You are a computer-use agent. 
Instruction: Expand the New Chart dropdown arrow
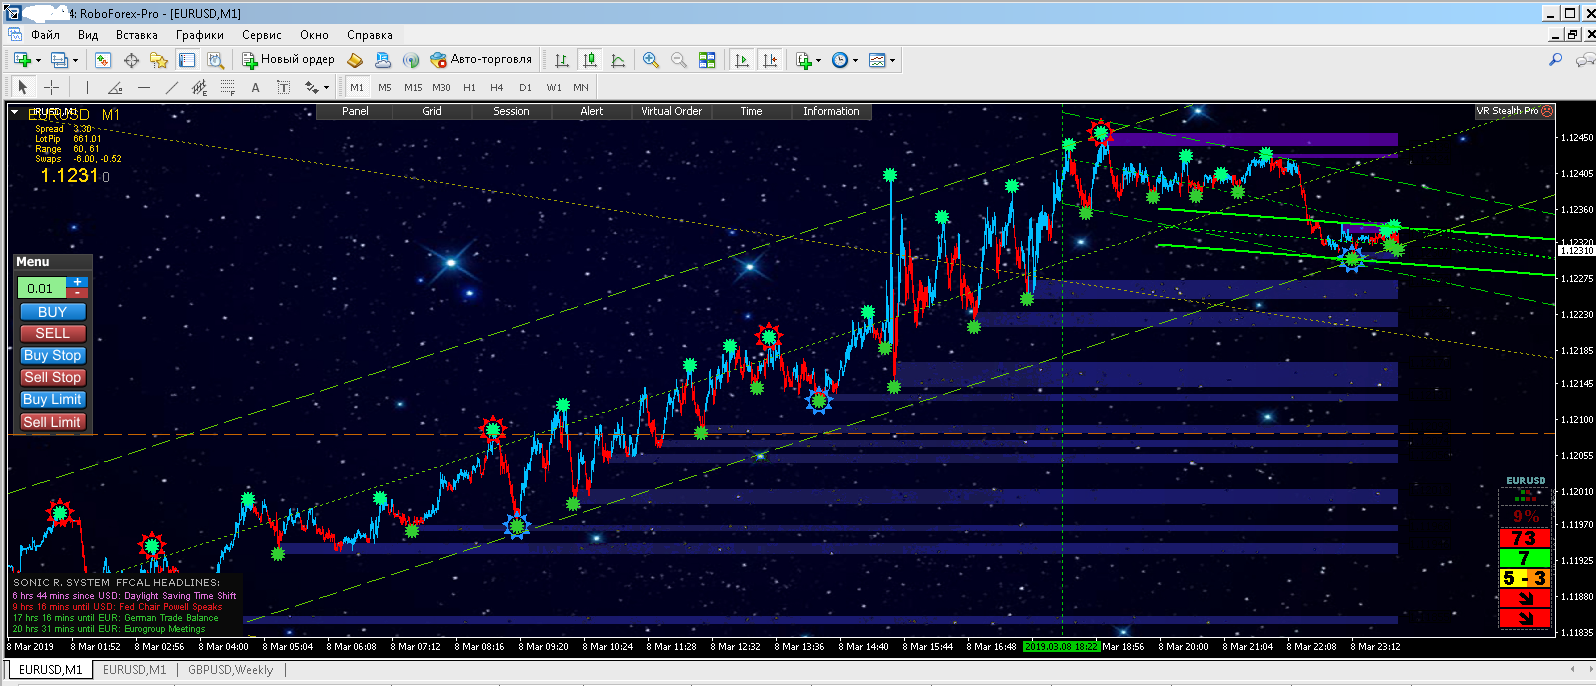click(38, 60)
